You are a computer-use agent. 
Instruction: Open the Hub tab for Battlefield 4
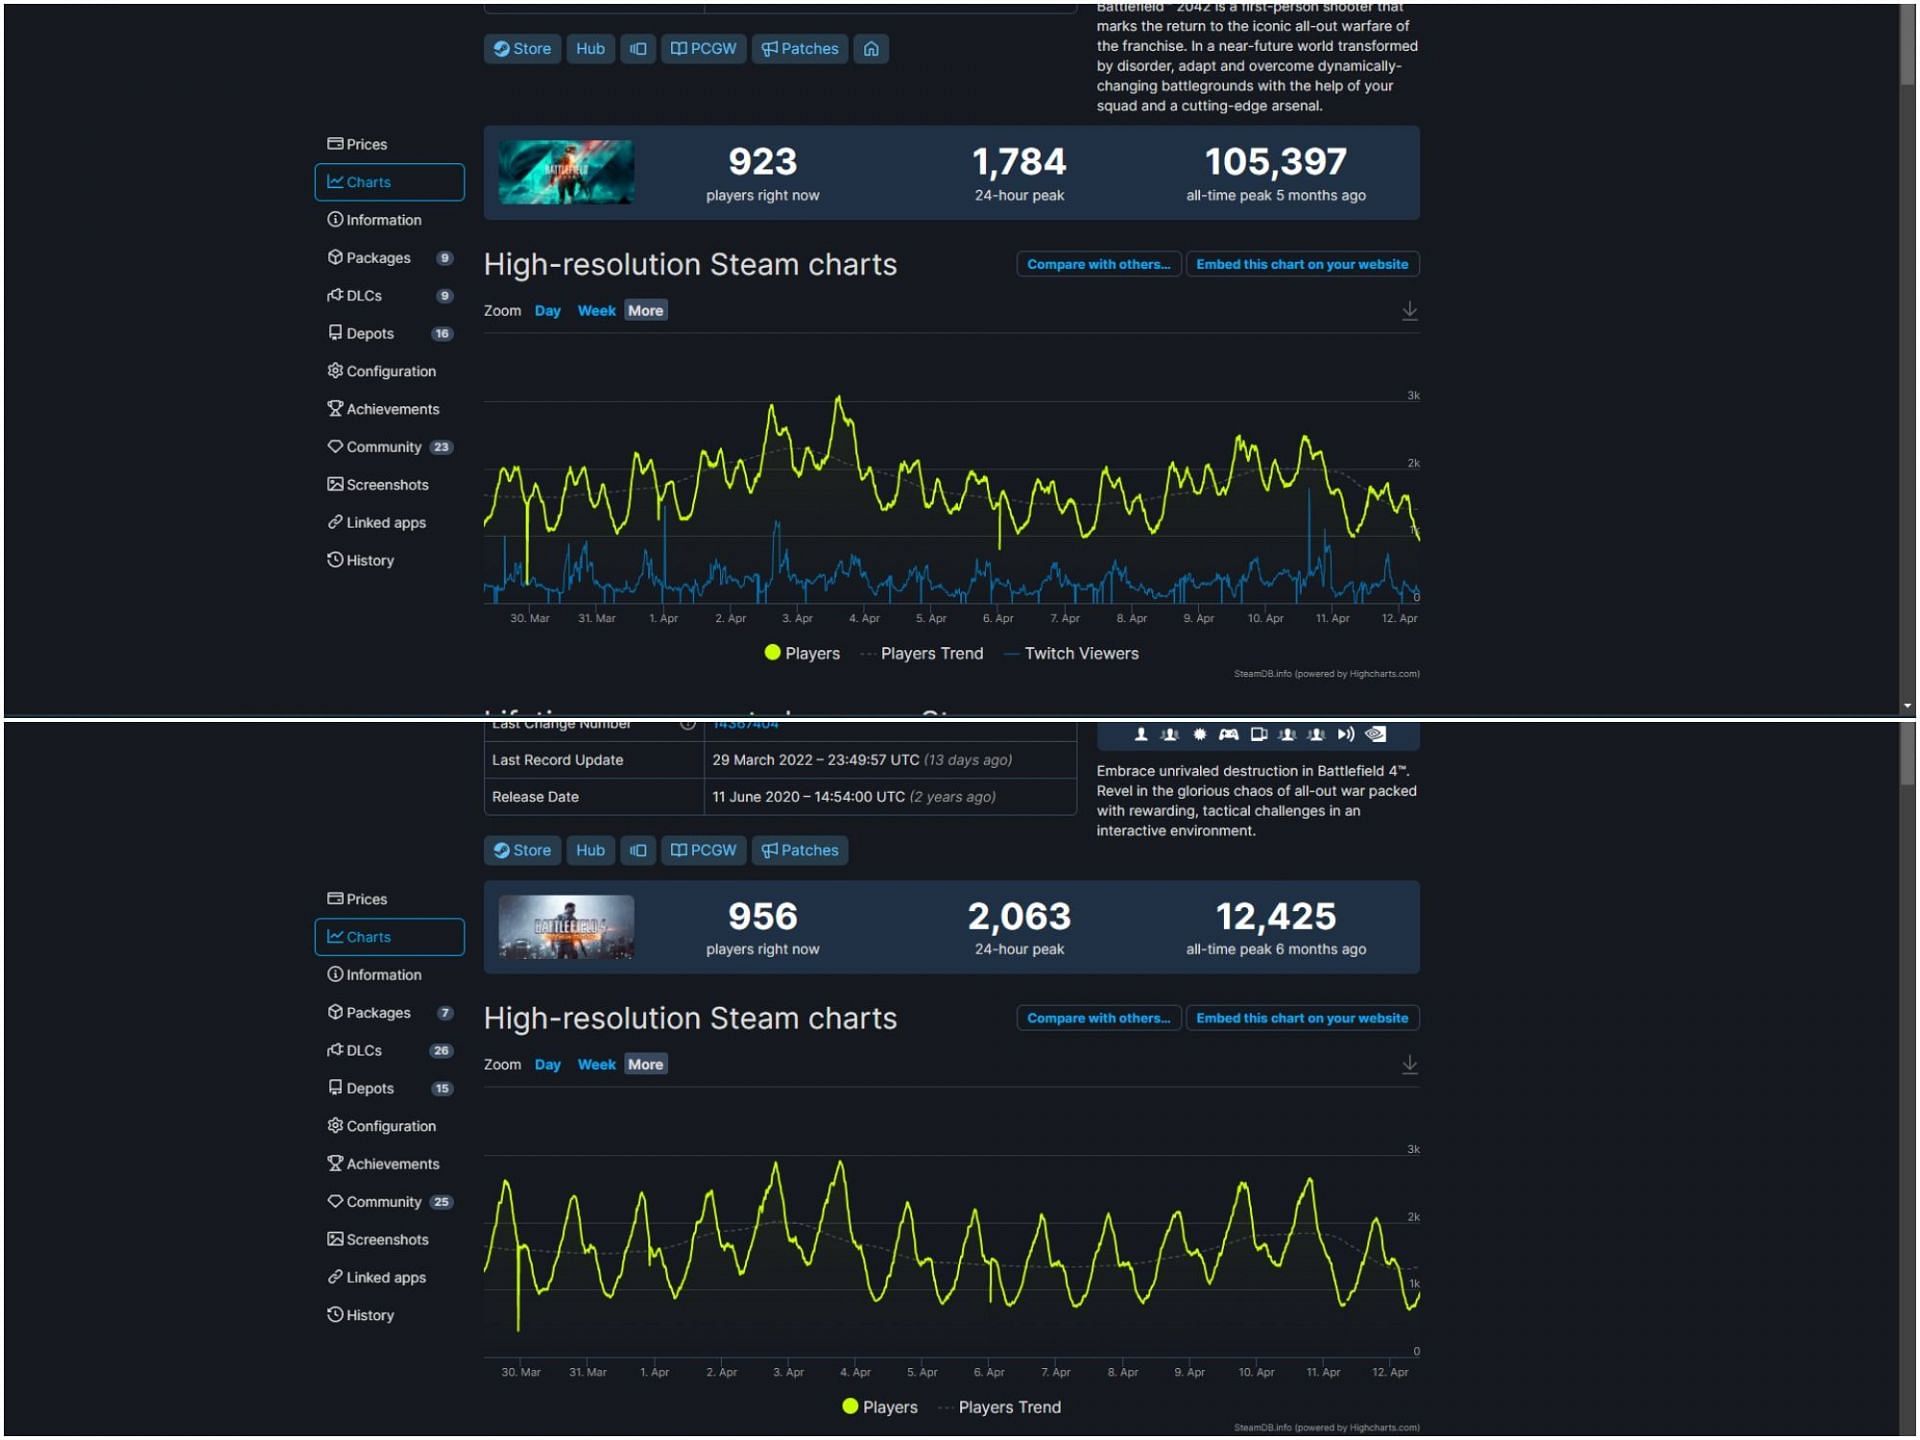click(x=590, y=849)
